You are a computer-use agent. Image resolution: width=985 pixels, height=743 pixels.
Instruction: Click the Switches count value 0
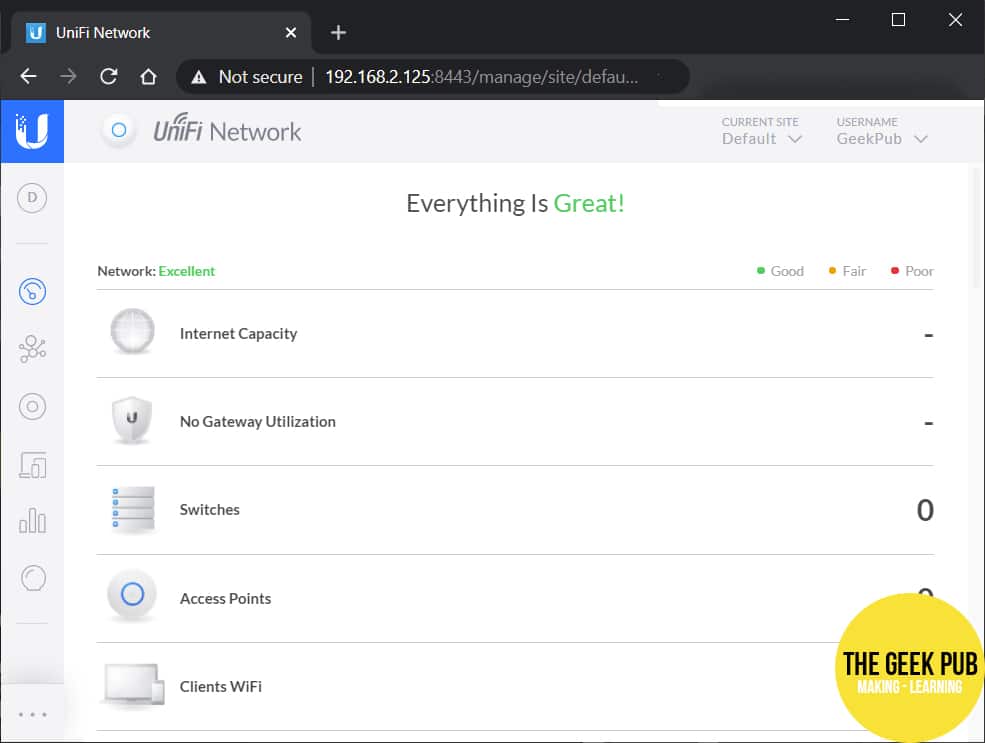pyautogui.click(x=925, y=509)
